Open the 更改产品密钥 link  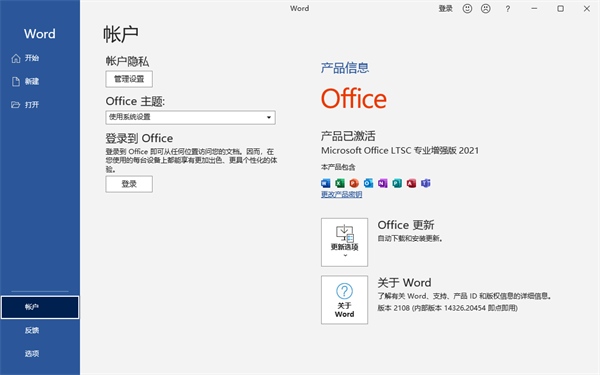click(x=341, y=195)
